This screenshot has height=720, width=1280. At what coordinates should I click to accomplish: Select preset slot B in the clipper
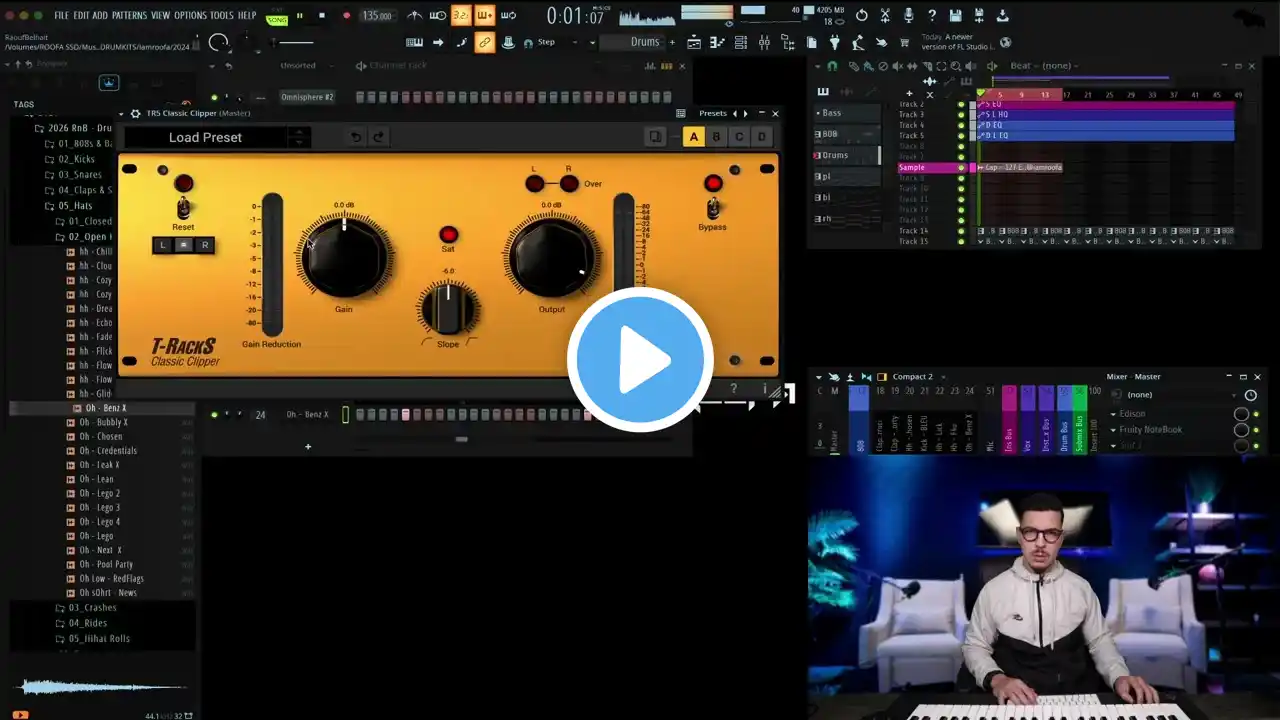pyautogui.click(x=716, y=137)
